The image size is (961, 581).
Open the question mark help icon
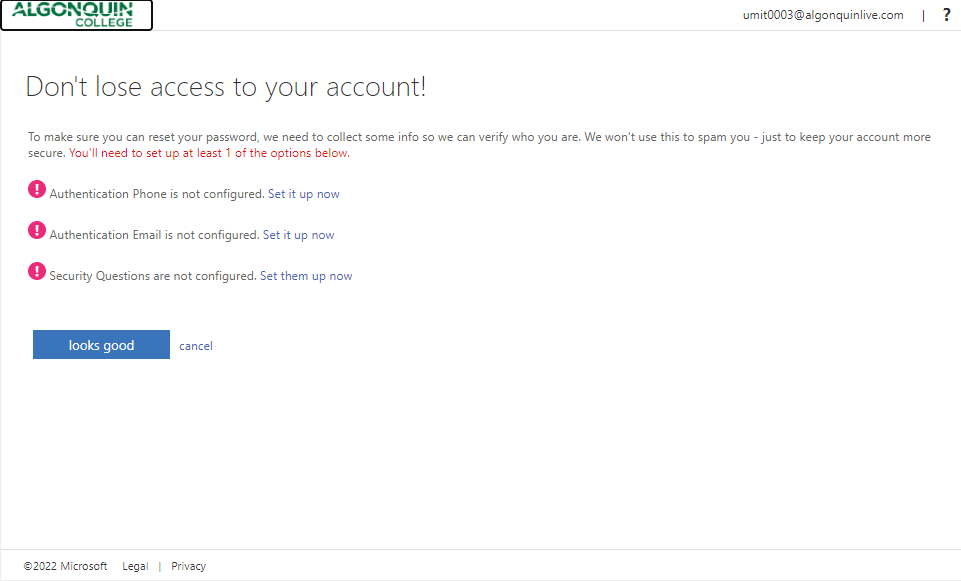coord(946,15)
